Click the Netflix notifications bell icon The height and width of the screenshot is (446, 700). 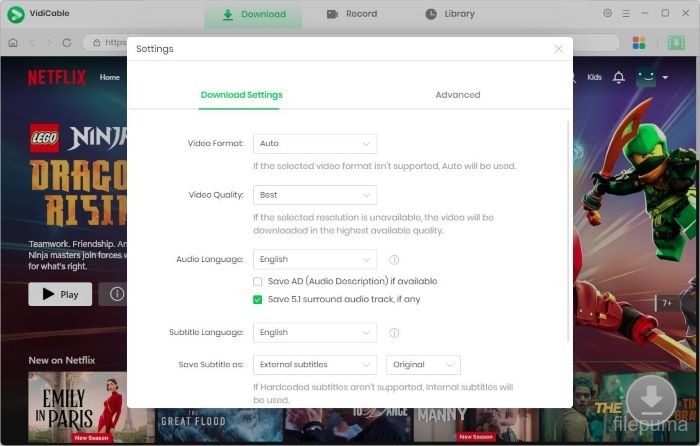click(618, 77)
